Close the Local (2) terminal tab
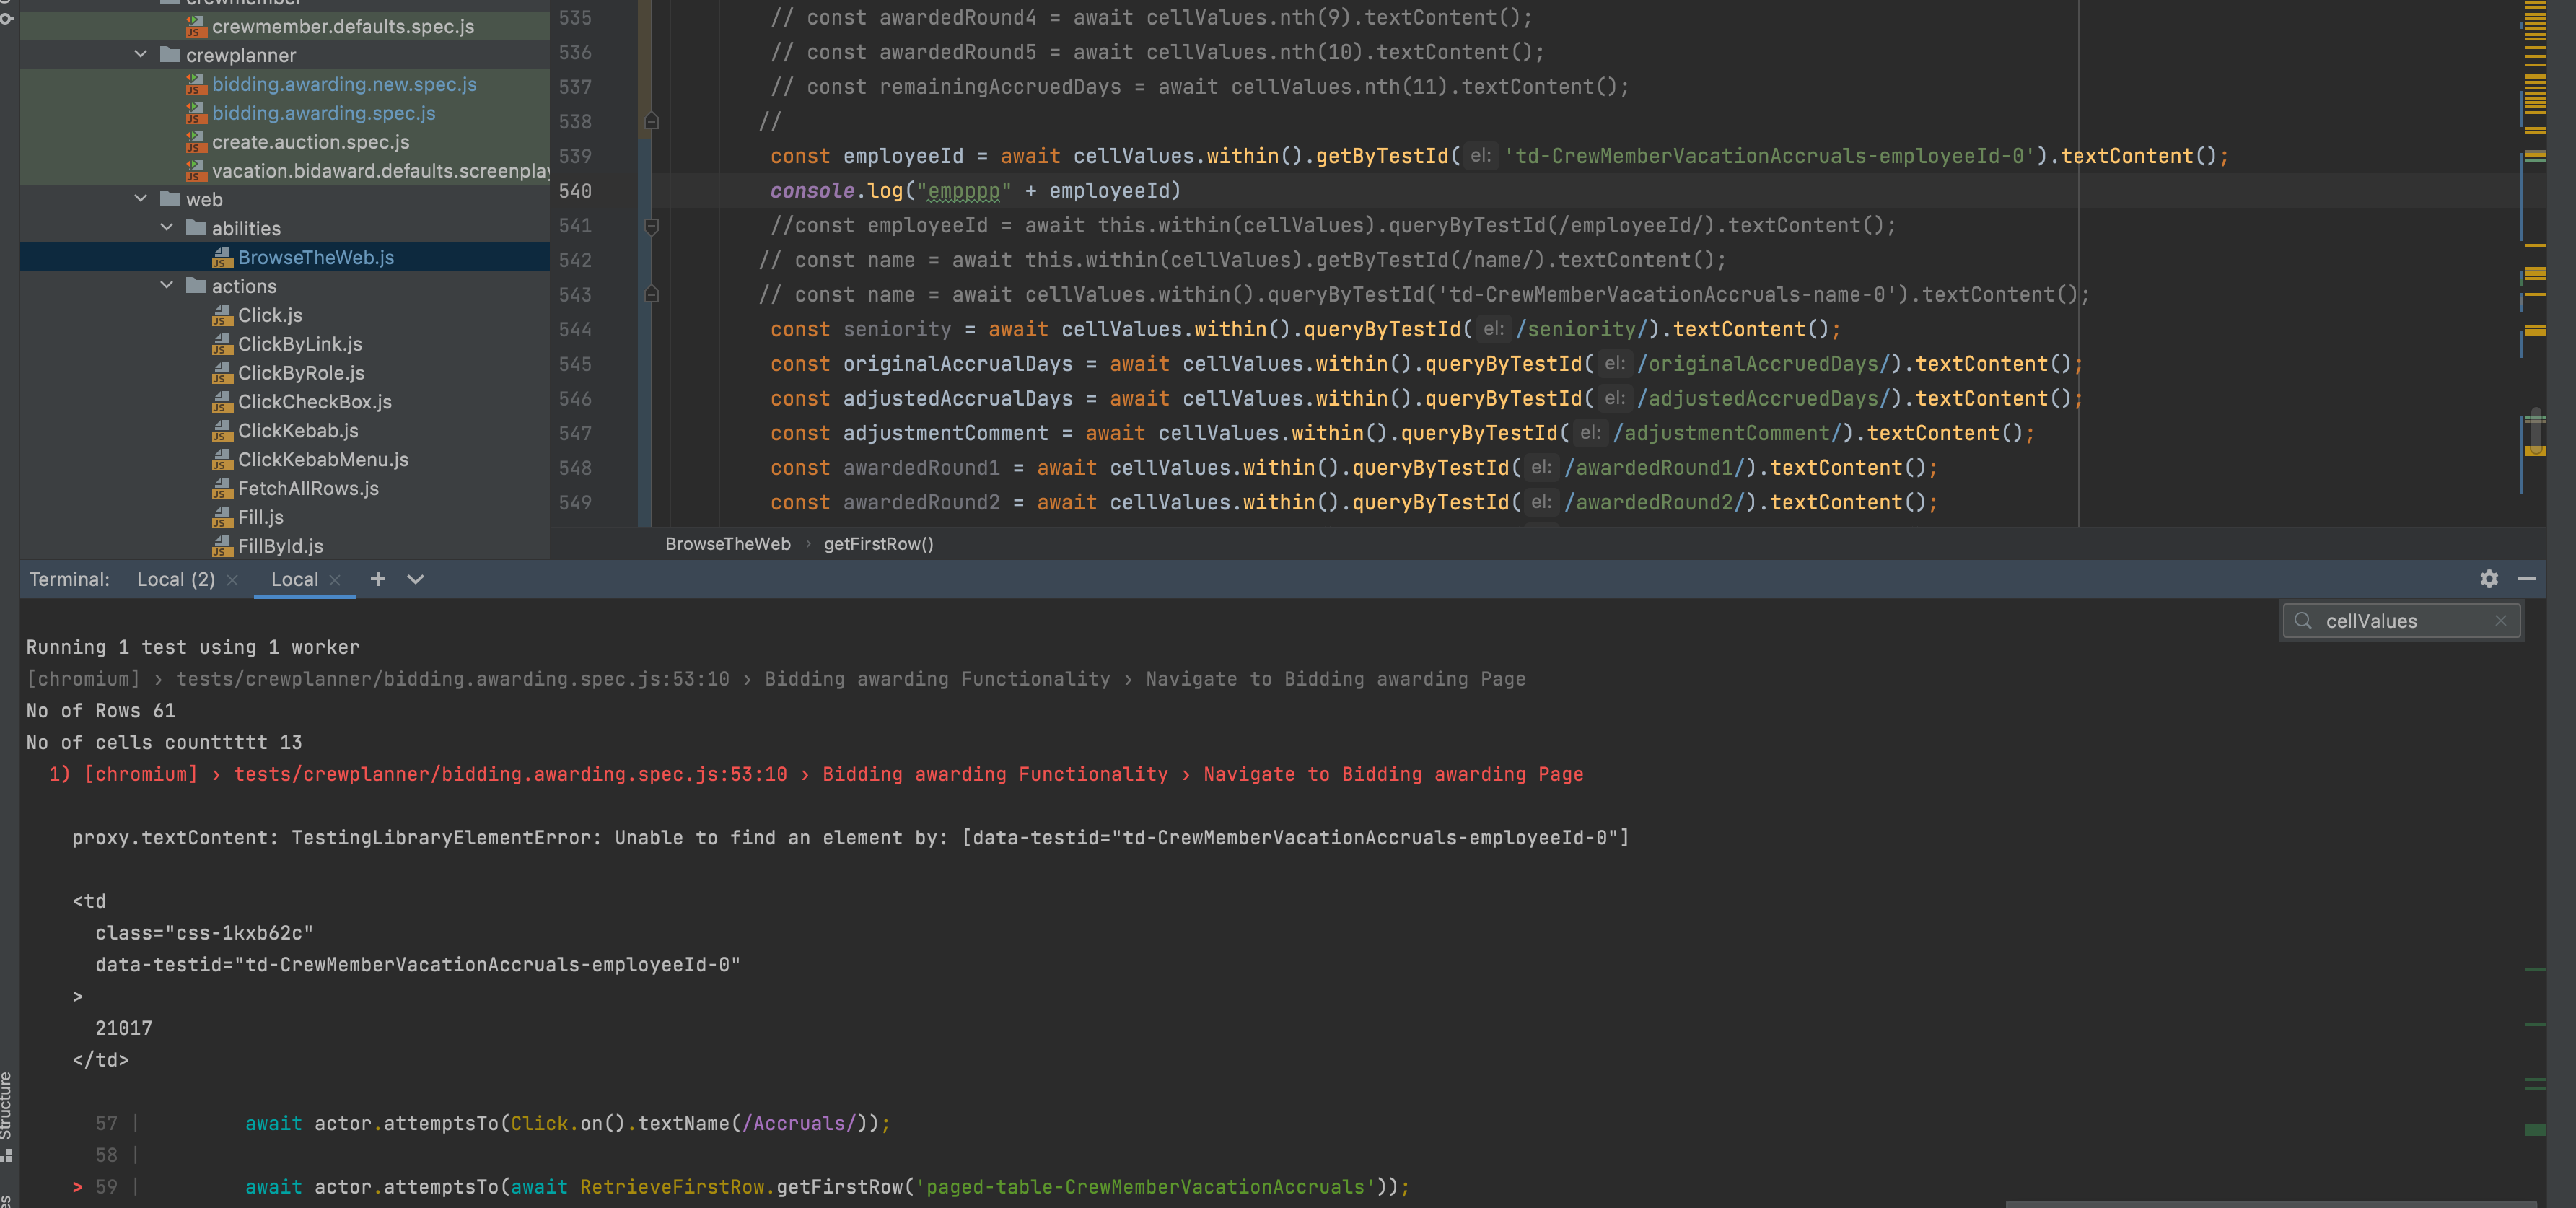The width and height of the screenshot is (2576, 1208). tap(232, 580)
